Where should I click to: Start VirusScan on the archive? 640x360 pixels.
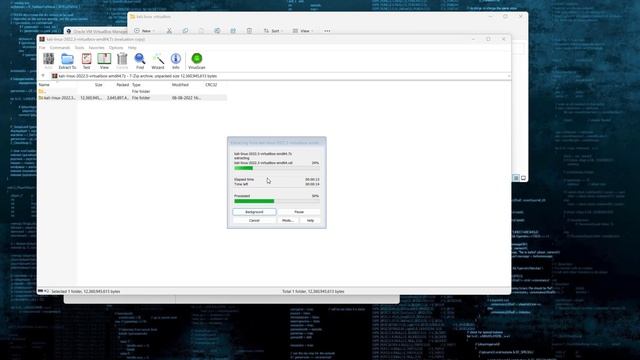[197, 61]
